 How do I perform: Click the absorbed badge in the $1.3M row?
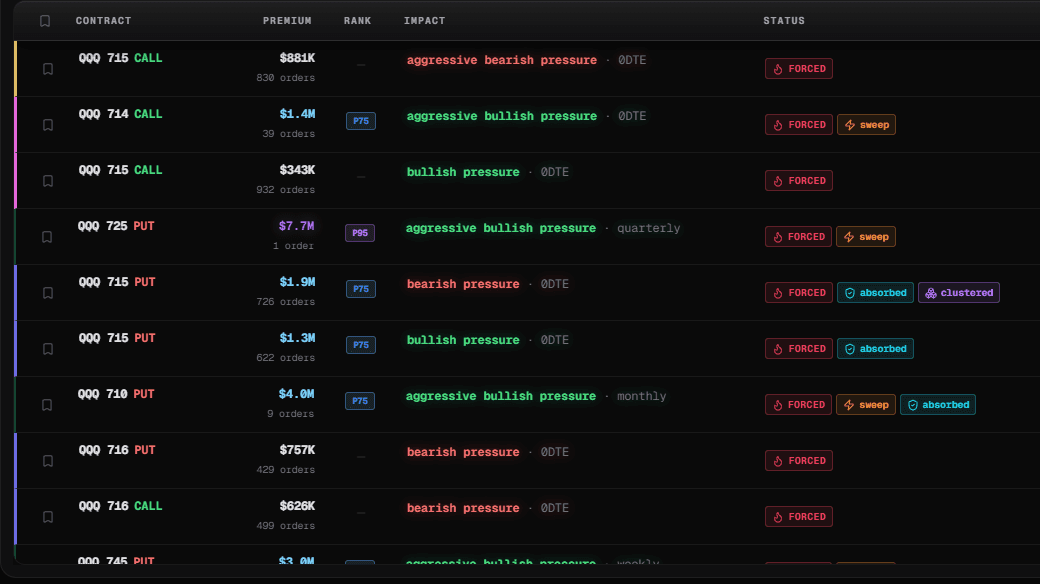[x=876, y=349]
